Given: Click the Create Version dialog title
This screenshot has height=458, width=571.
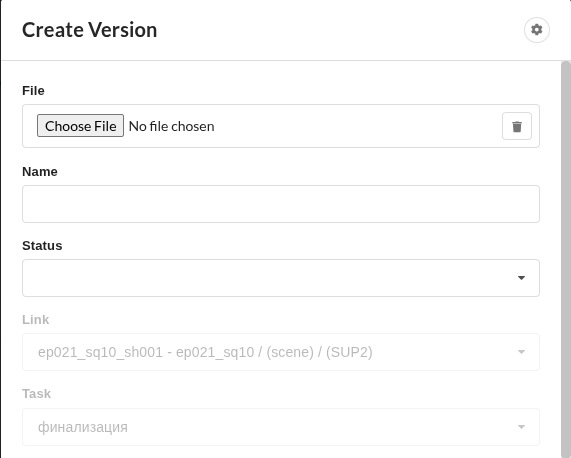Looking at the screenshot, I should tap(90, 30).
